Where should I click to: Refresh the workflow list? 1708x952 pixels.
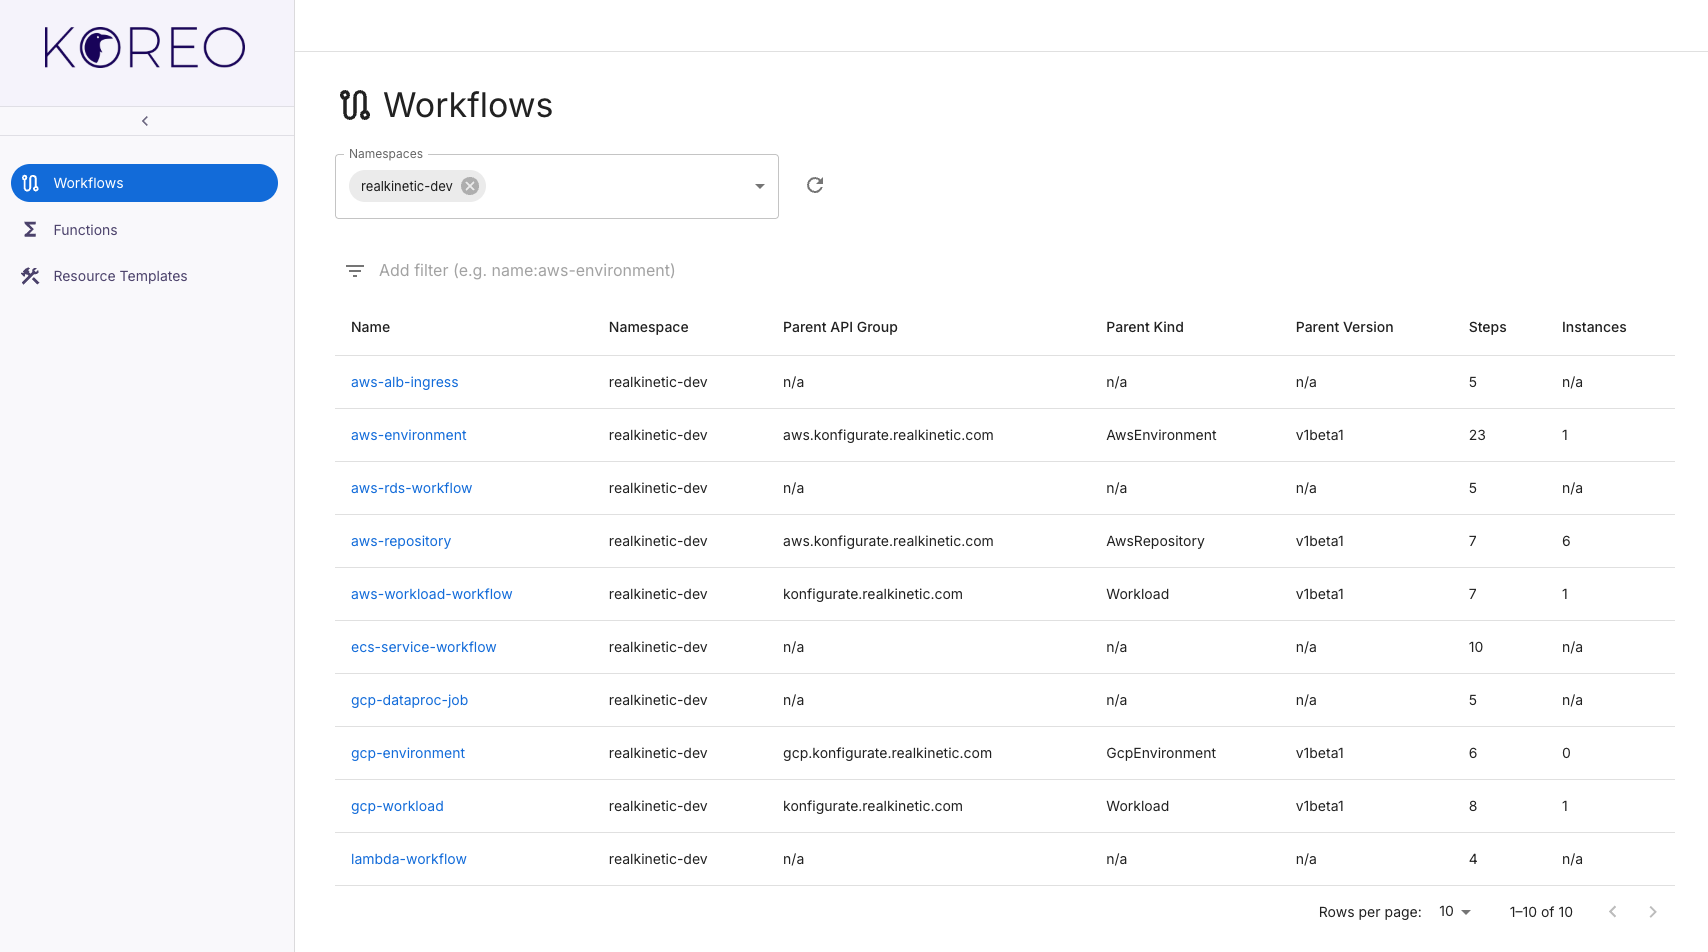(x=814, y=185)
